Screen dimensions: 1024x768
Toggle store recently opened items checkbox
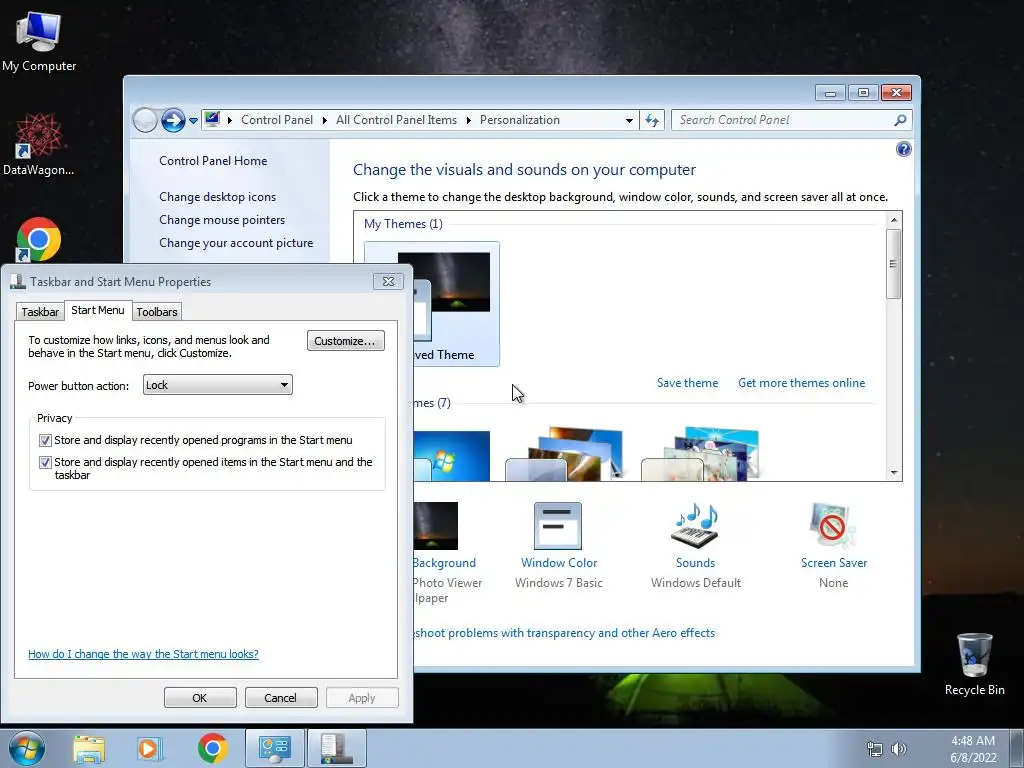click(x=45, y=462)
